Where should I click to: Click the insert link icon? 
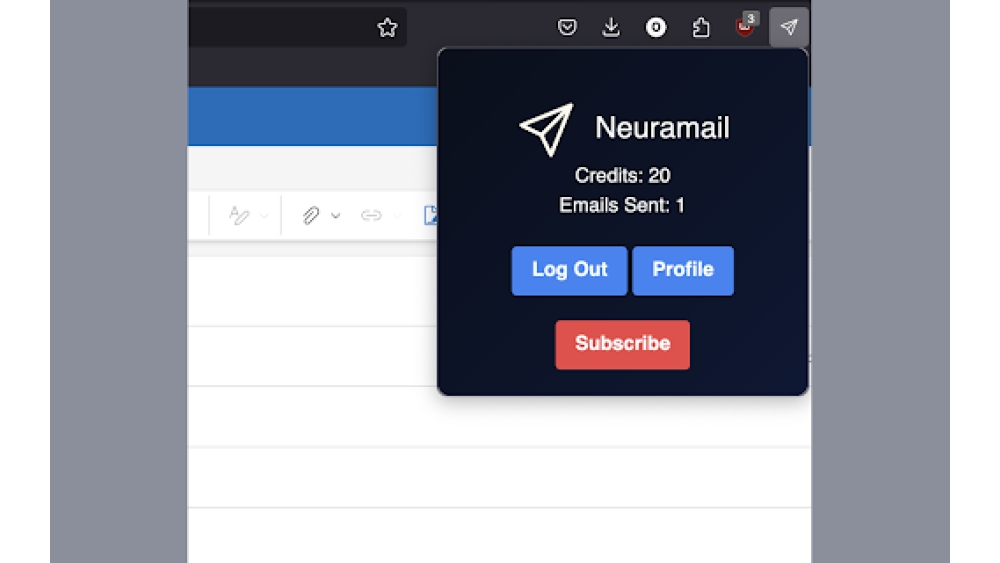click(371, 216)
